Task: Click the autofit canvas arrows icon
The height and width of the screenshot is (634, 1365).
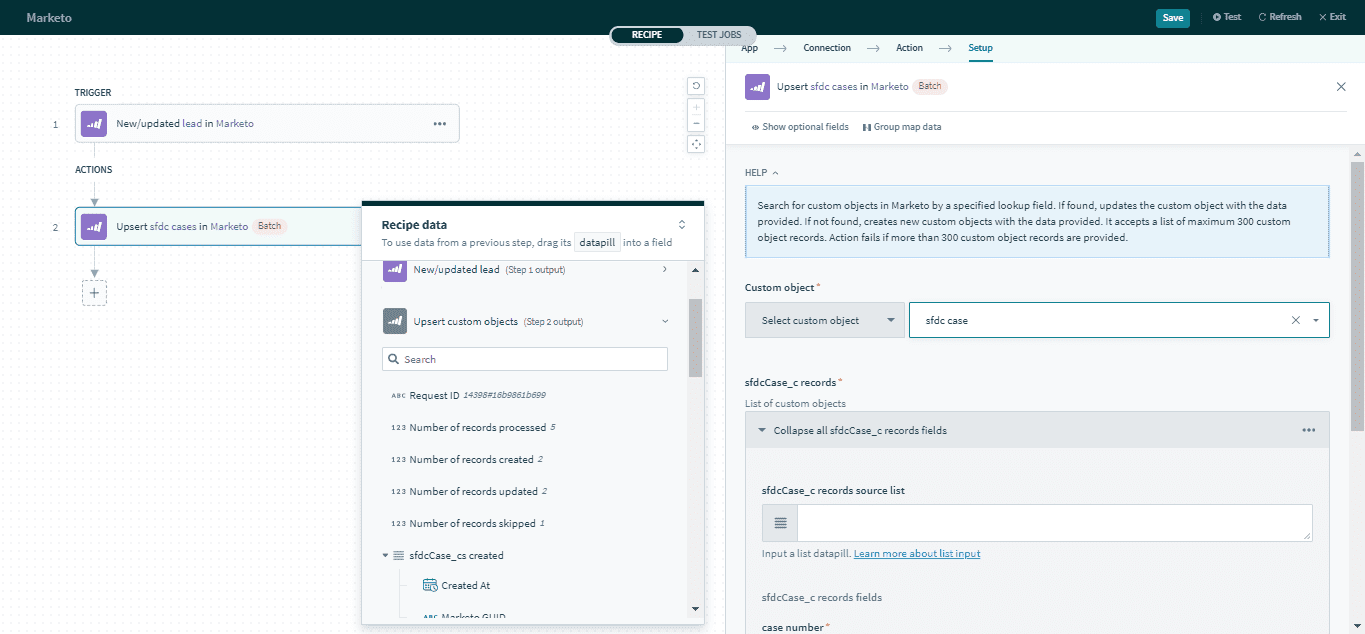Action: tap(696, 143)
